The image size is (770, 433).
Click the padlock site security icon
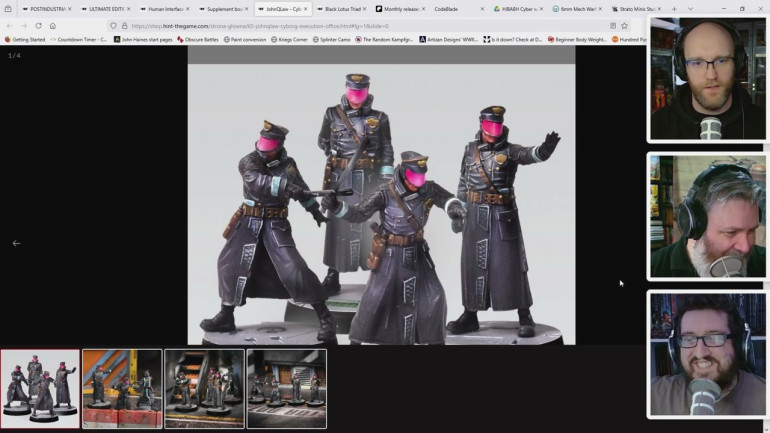(x=124, y=25)
